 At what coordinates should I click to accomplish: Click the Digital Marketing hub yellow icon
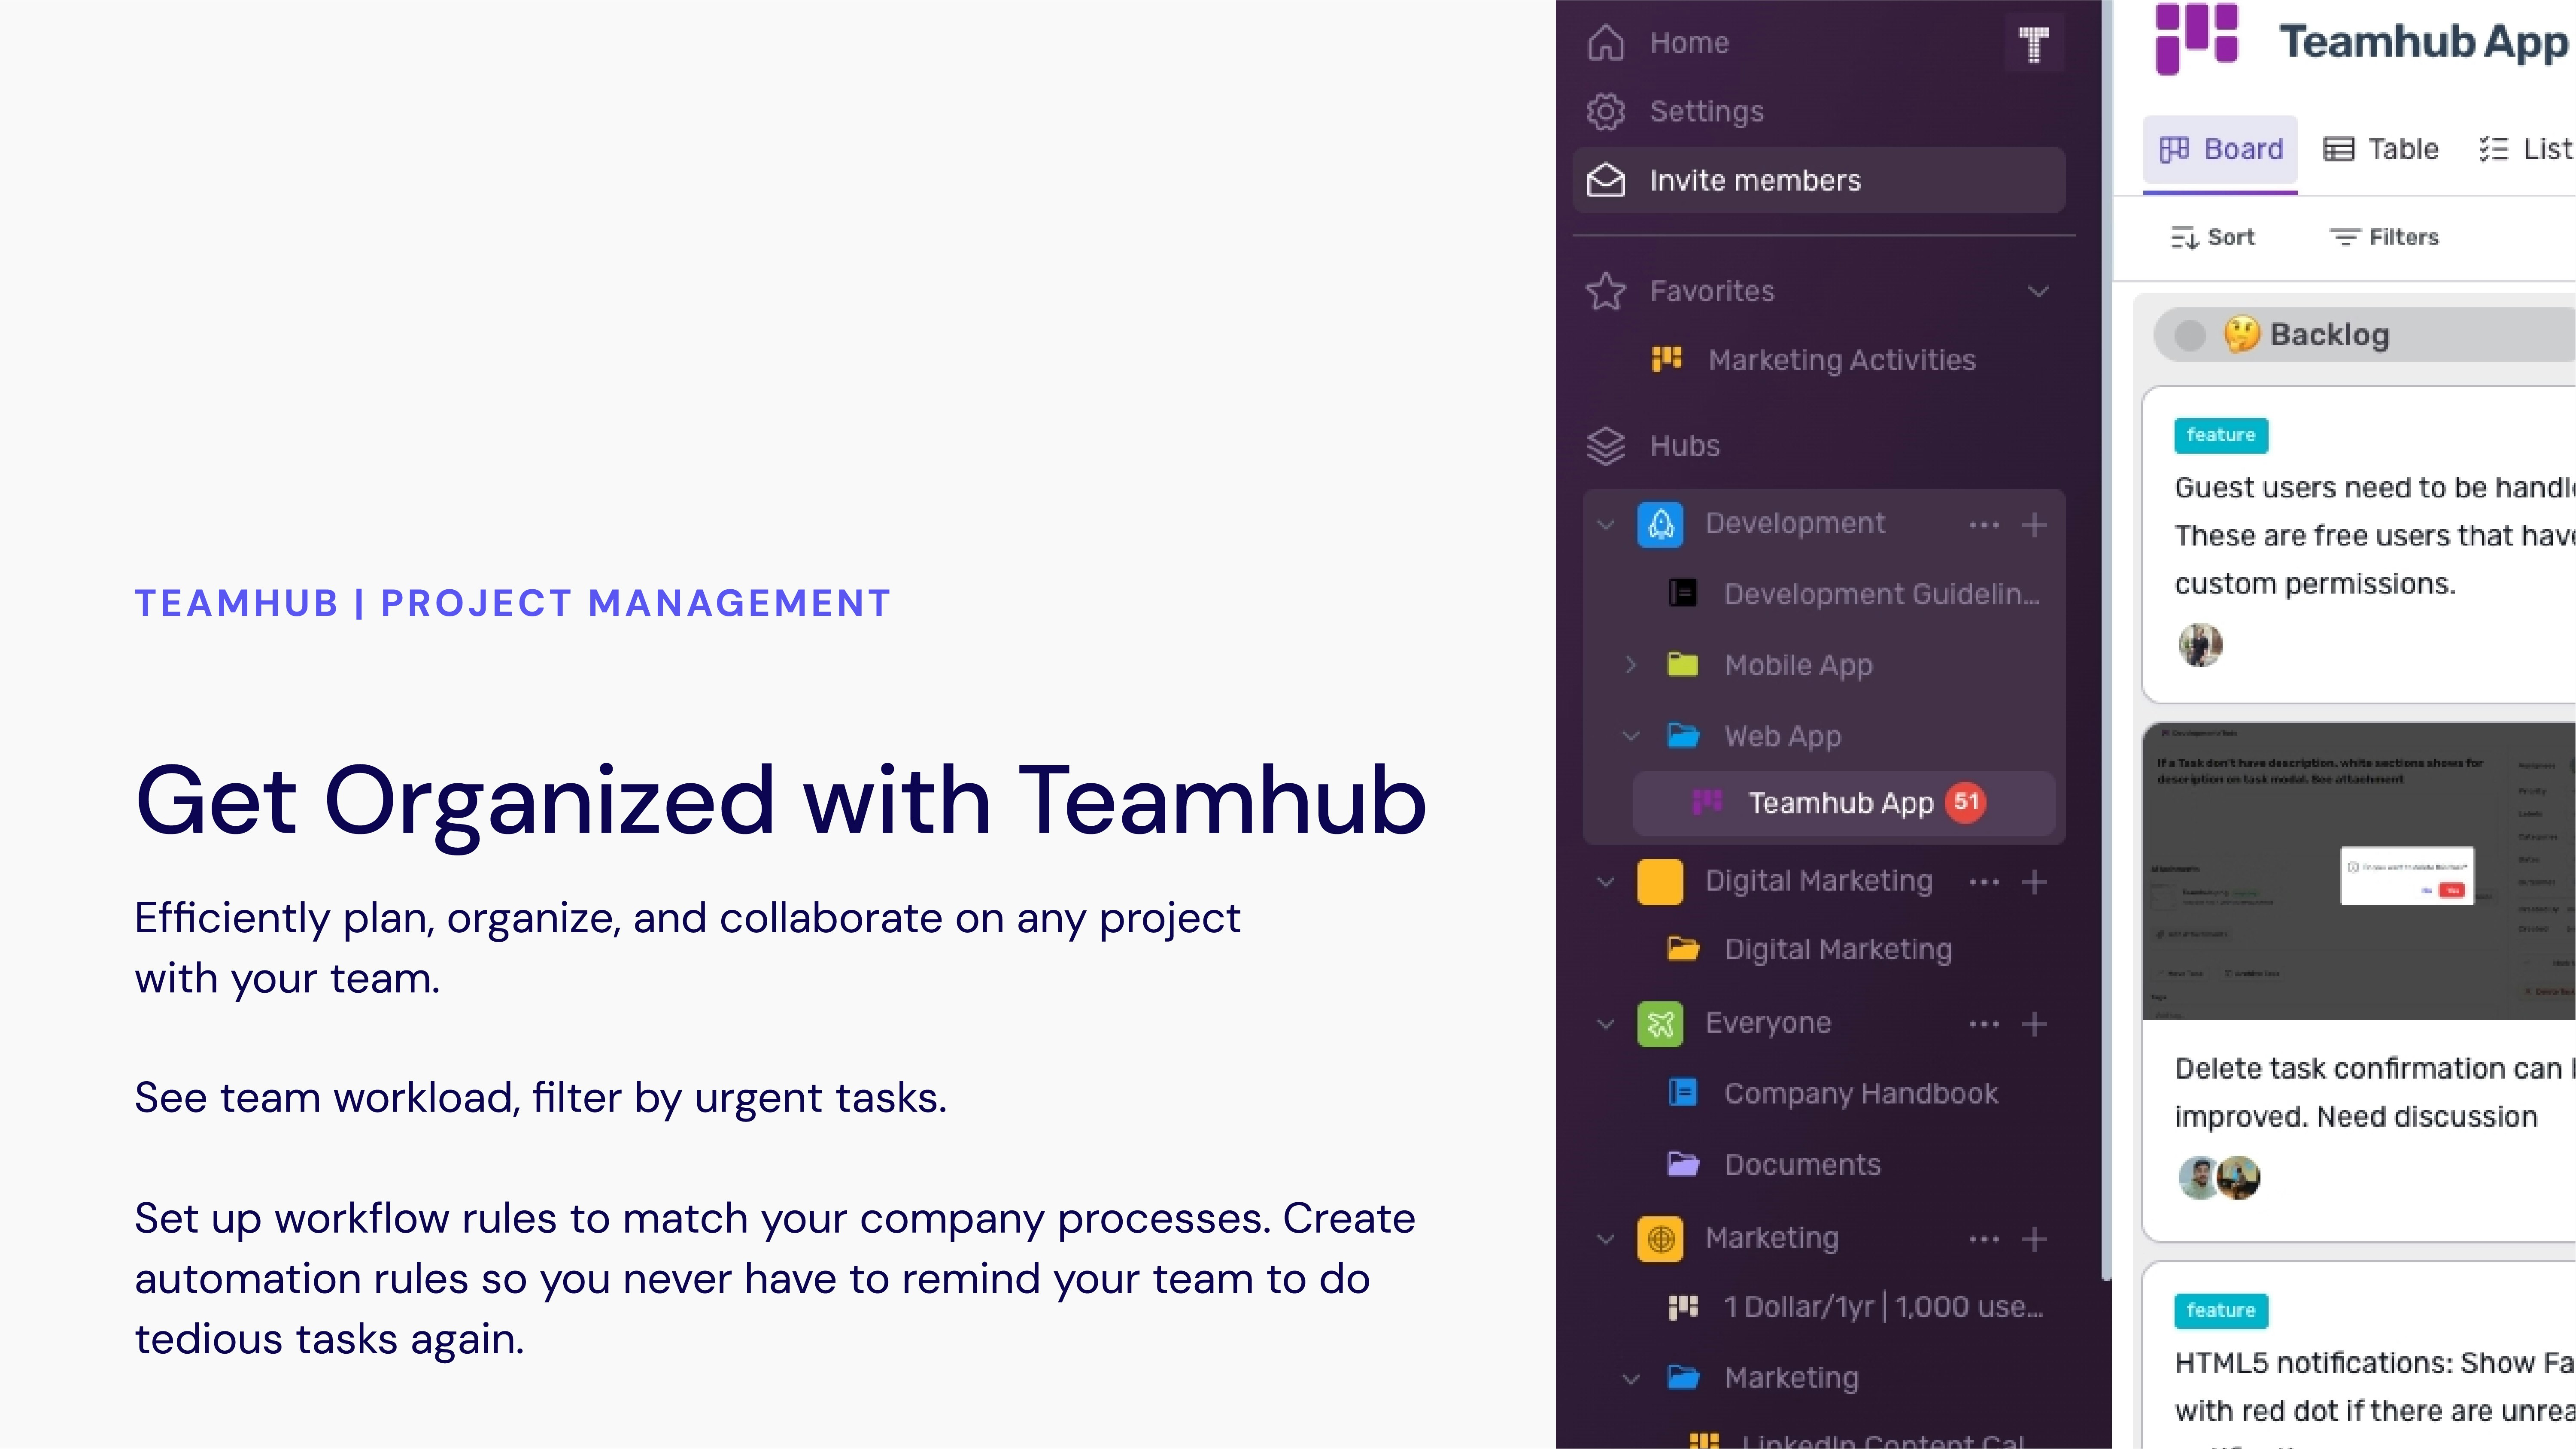[1660, 881]
